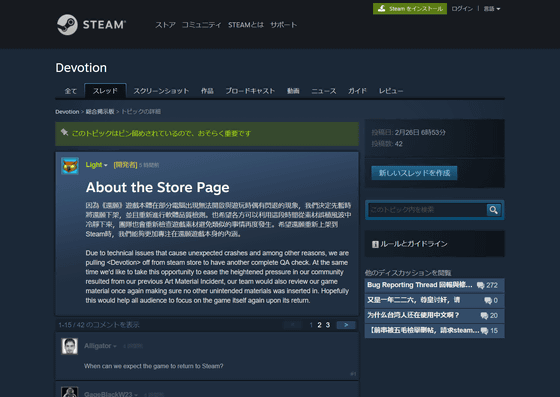
Task: Switch to the ブロードキャスト tab
Action: (x=250, y=91)
